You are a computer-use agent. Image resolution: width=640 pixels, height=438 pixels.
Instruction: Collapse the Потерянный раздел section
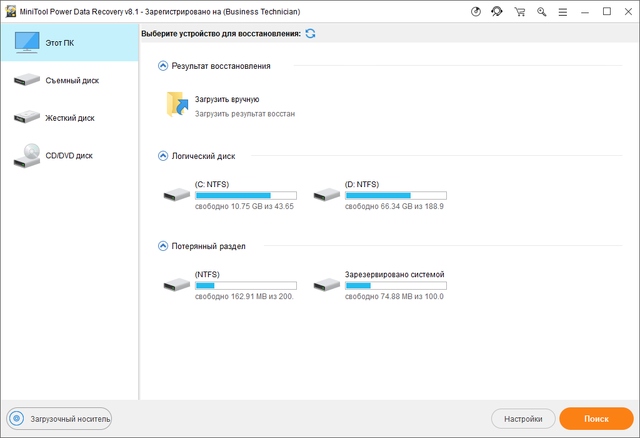[163, 246]
